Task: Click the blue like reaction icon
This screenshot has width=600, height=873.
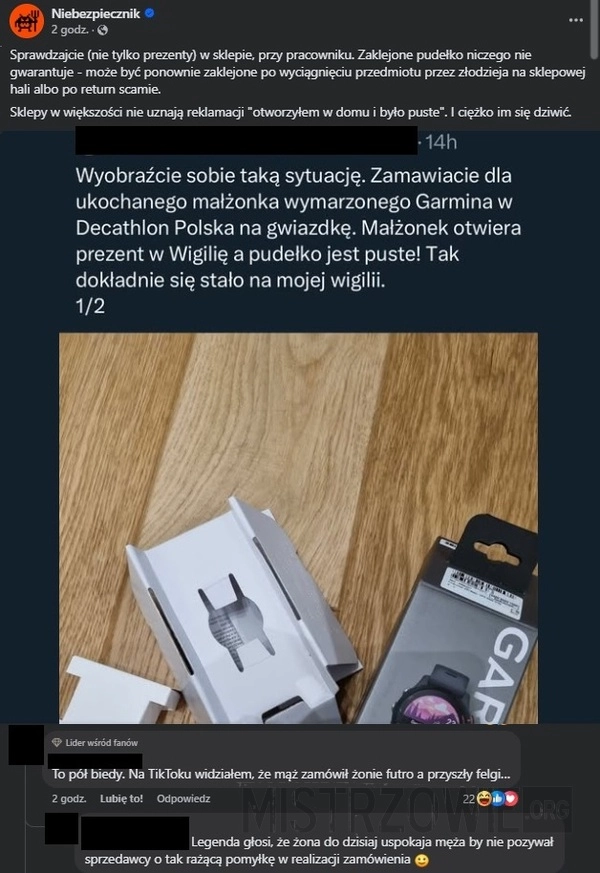Action: point(497,799)
